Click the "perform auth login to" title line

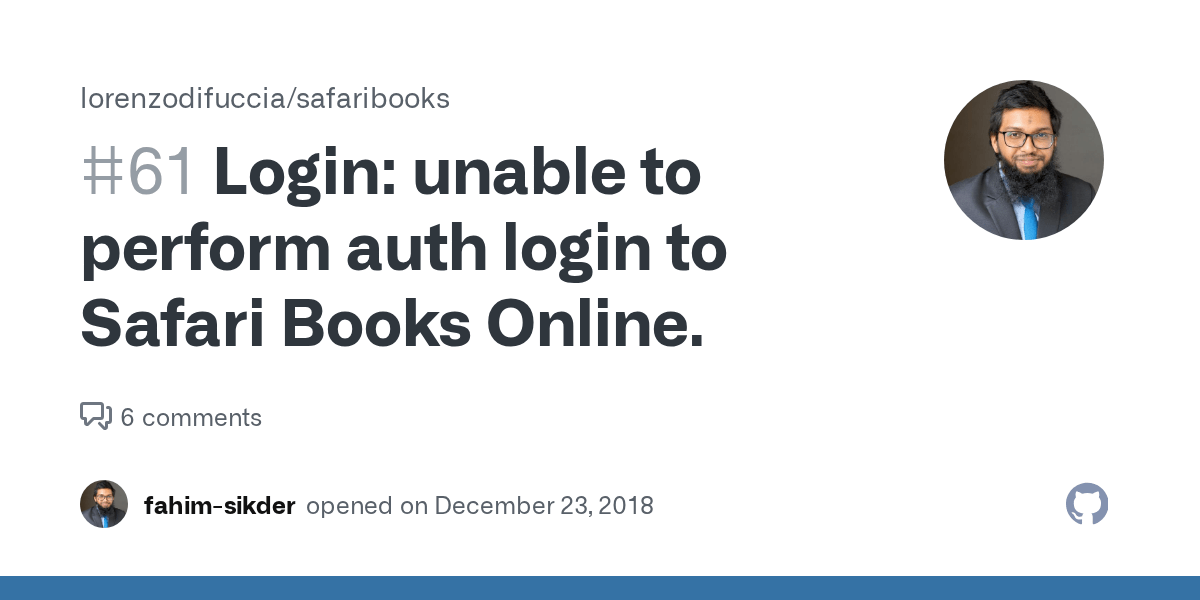pos(403,251)
